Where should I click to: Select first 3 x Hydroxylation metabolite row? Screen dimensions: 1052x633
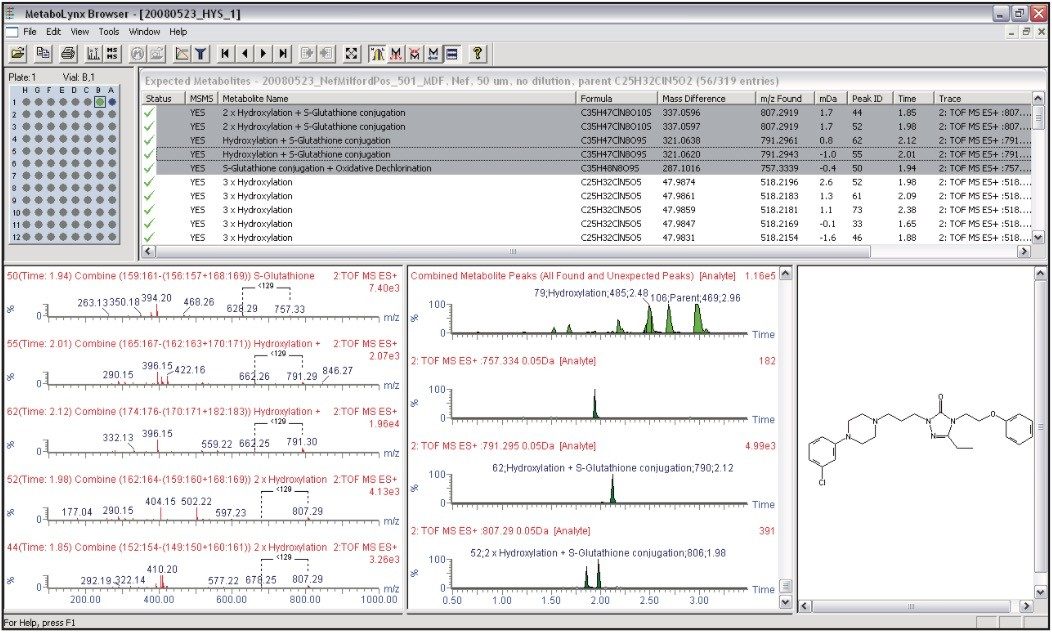[258, 183]
